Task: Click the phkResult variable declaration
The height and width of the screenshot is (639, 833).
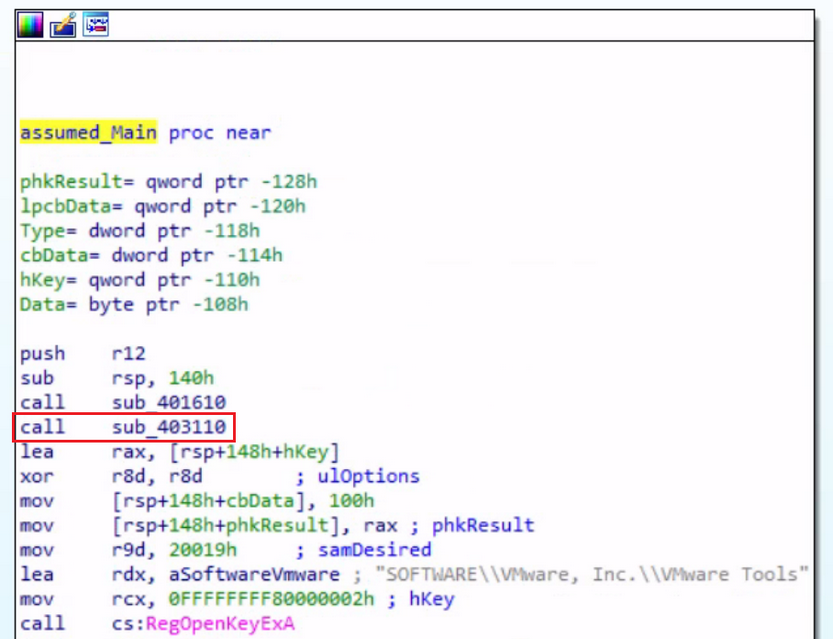Action: [x=168, y=182]
